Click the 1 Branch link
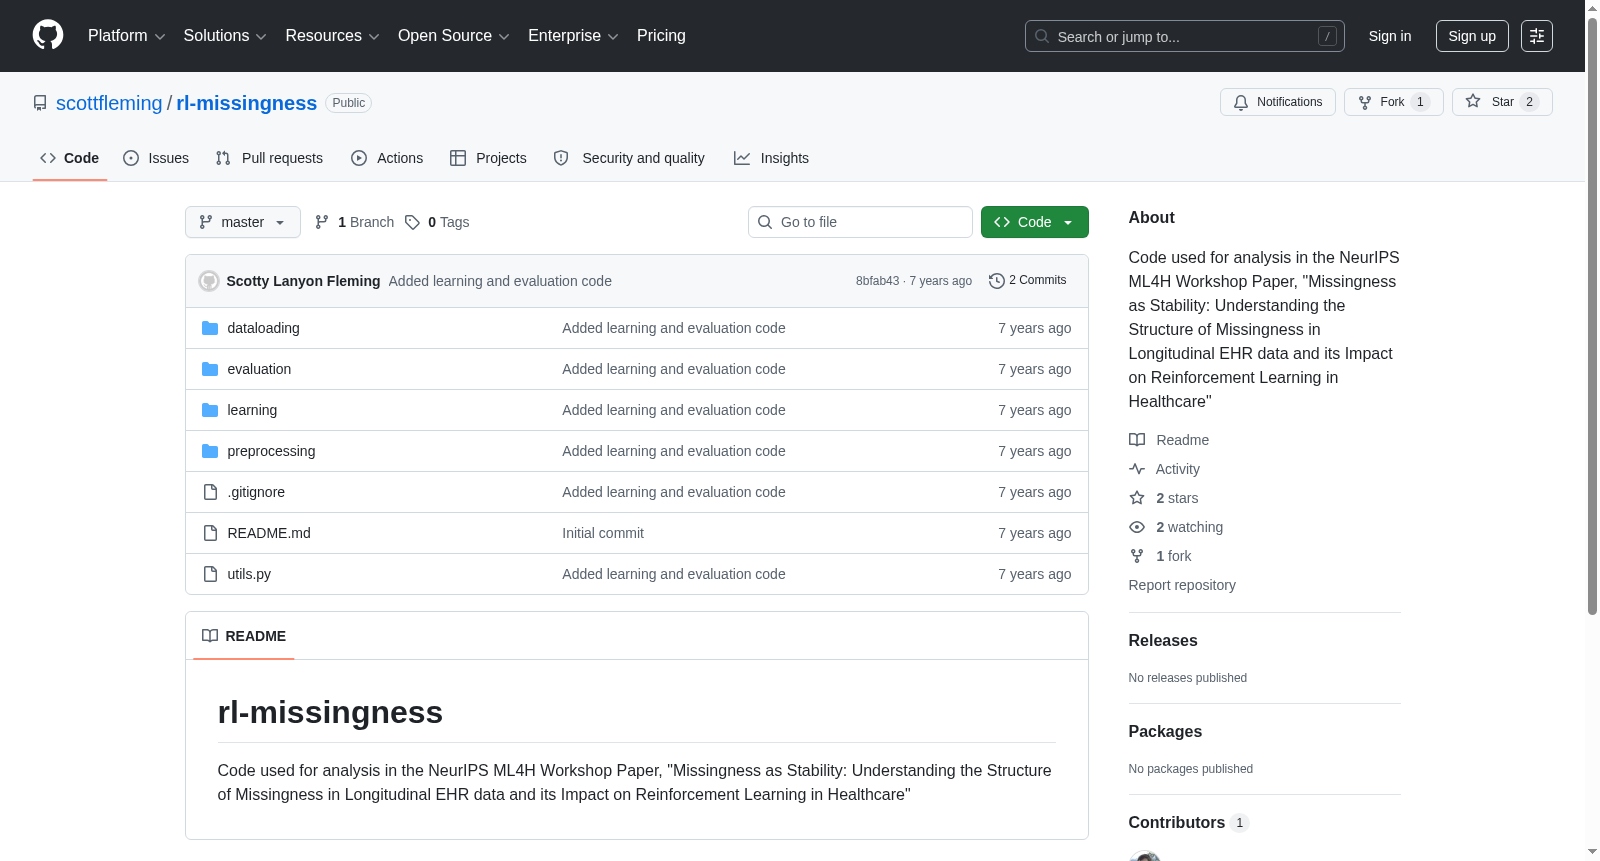The height and width of the screenshot is (861, 1600). tap(355, 222)
